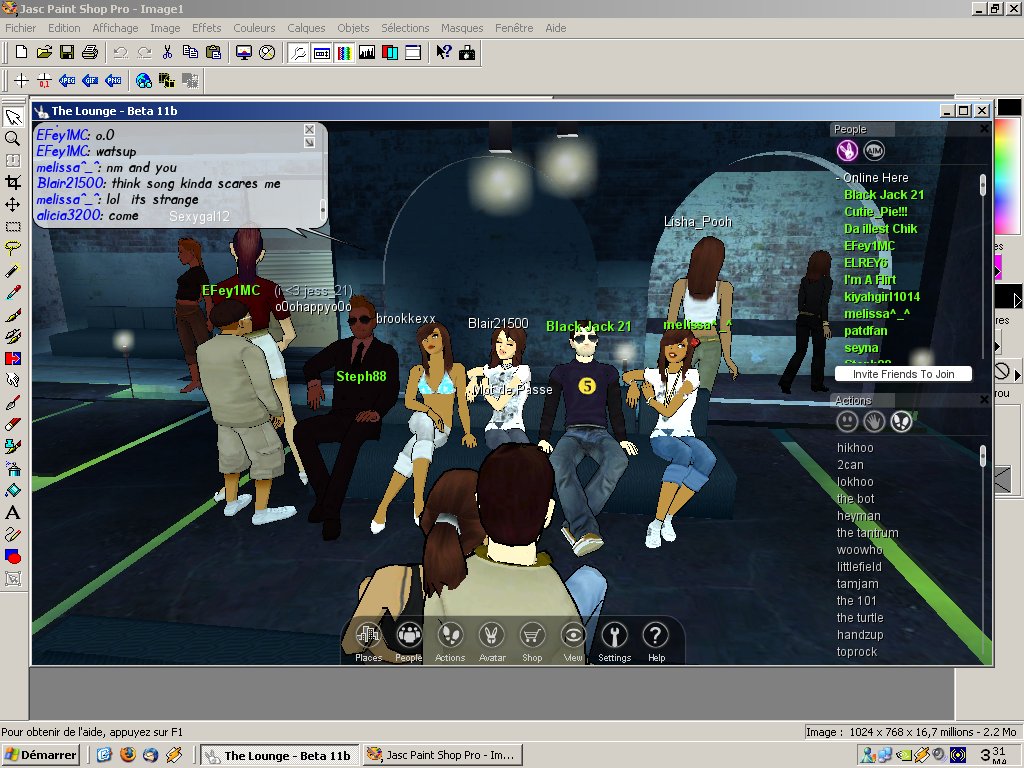Toggle the Tool Options palette button
The width and height of the screenshot is (1024, 768).
pos(321,52)
